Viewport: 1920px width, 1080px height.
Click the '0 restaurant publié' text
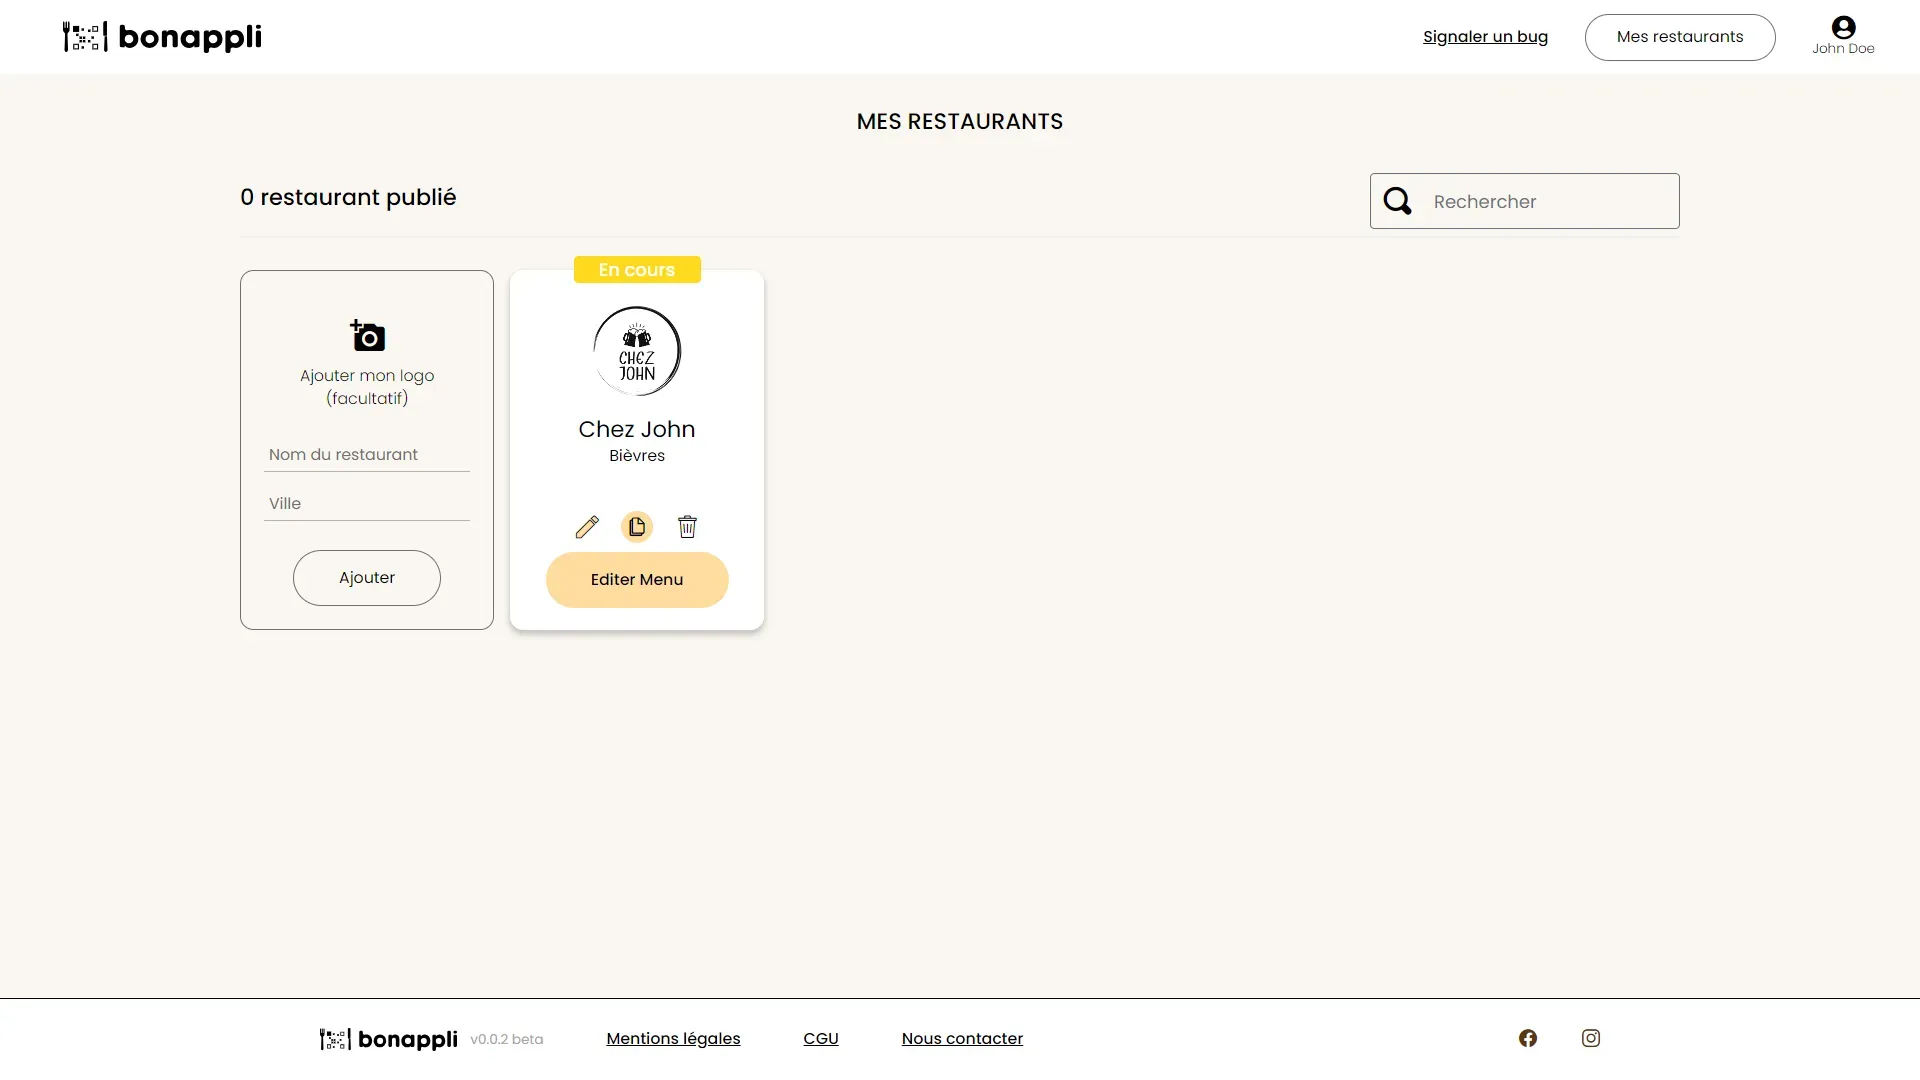pos(348,197)
